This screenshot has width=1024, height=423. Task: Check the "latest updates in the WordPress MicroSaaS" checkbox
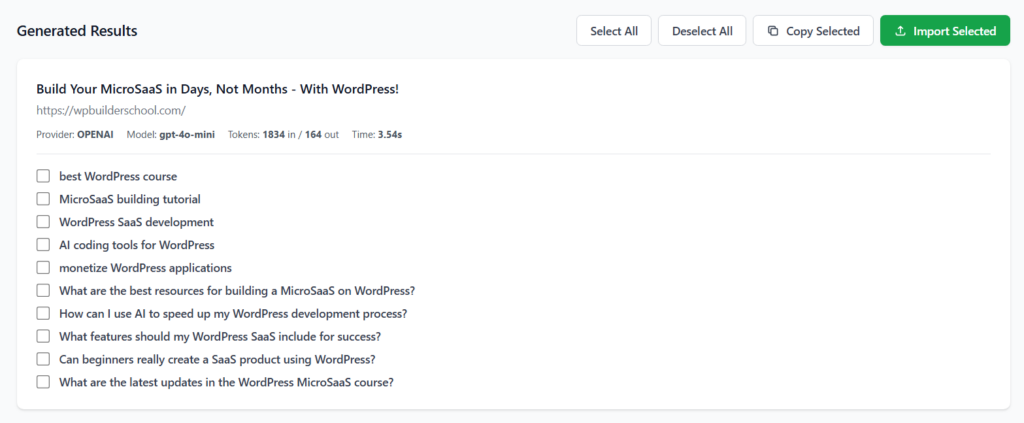point(43,382)
